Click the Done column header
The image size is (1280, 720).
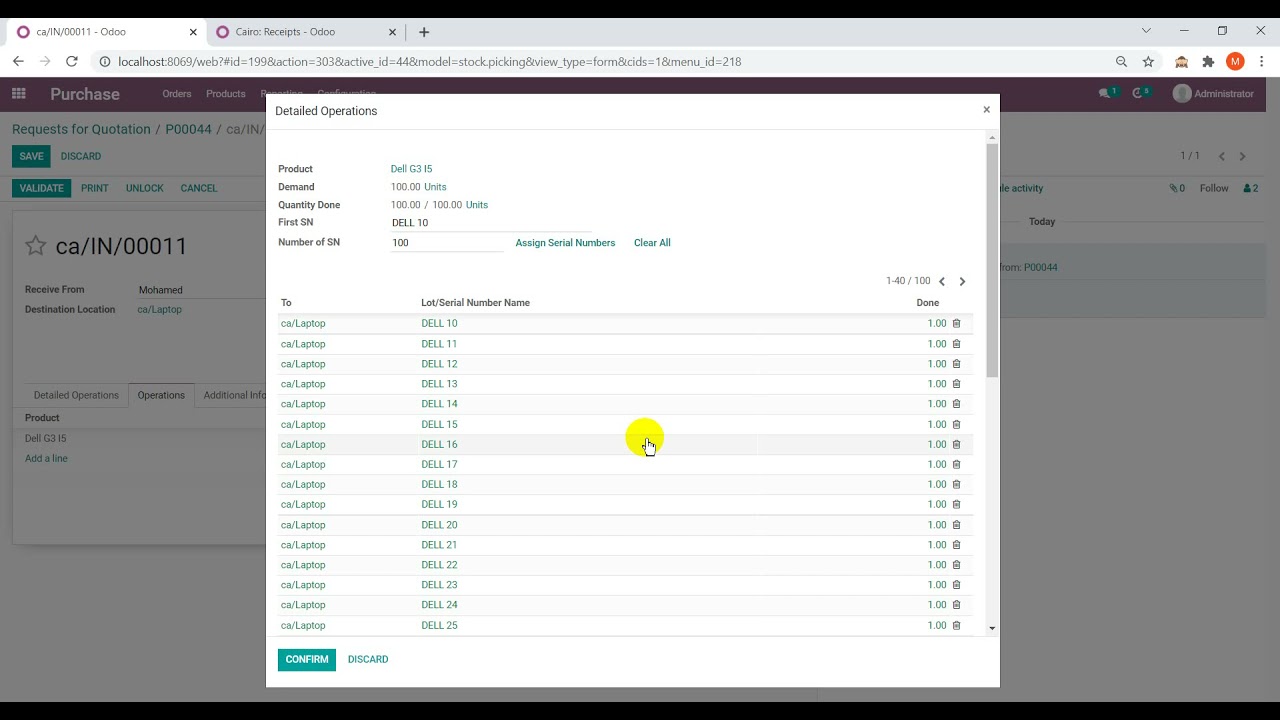point(928,303)
